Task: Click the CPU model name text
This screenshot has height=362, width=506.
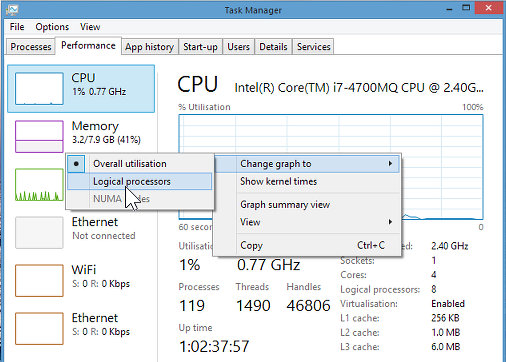Action: coord(359,88)
